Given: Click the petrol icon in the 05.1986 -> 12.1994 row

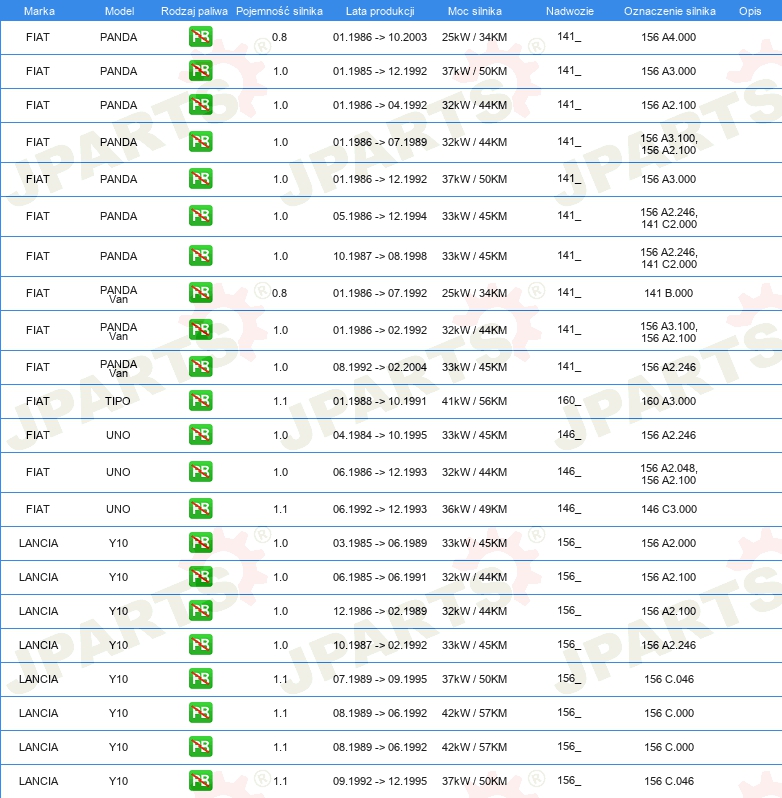Looking at the screenshot, I should pos(200,216).
